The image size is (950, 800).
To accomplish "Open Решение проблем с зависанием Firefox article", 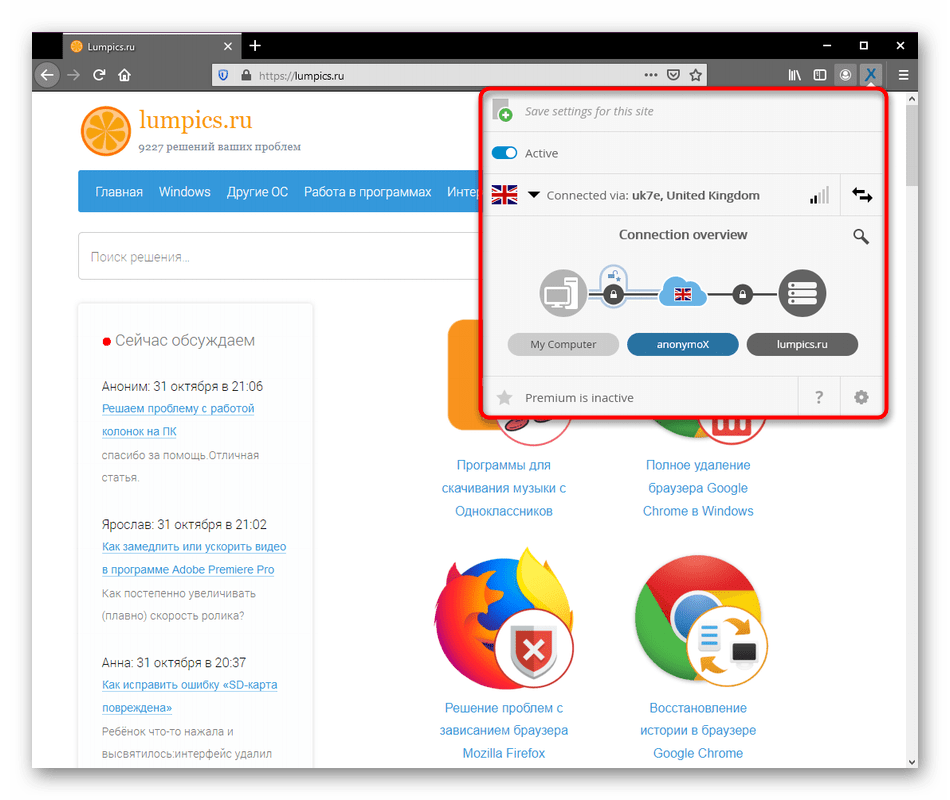I will pyautogui.click(x=503, y=730).
